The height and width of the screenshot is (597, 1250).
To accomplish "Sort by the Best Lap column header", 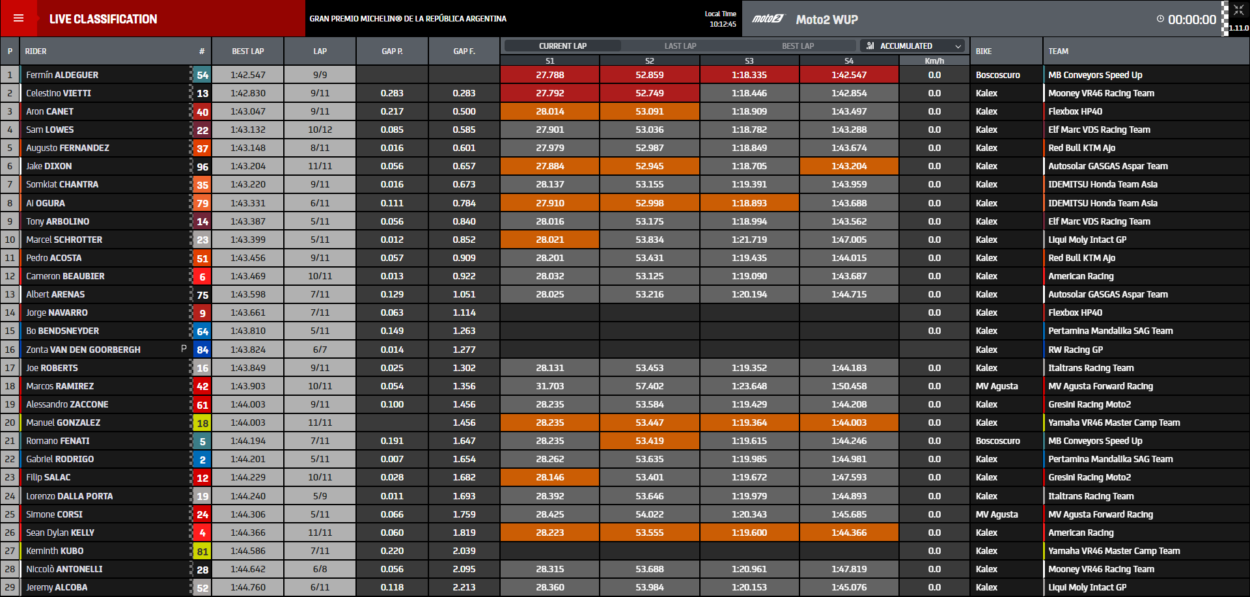I will [x=248, y=51].
